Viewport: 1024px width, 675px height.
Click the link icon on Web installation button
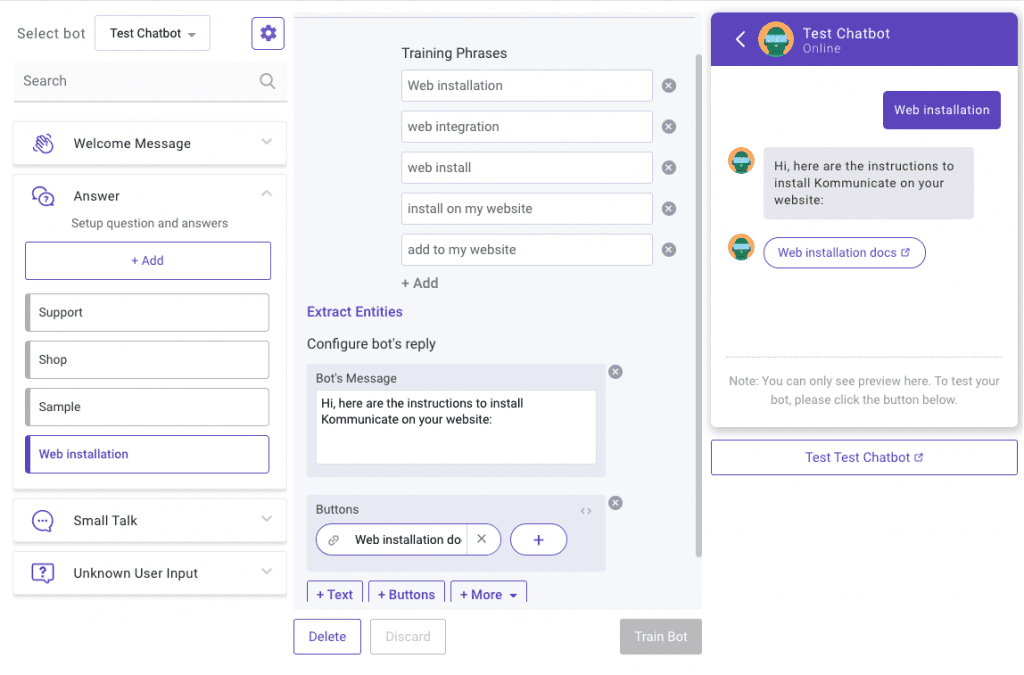[333, 540]
